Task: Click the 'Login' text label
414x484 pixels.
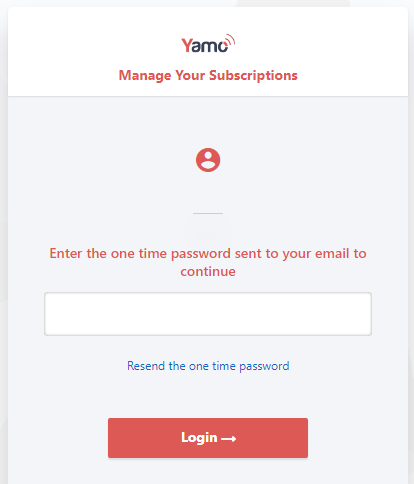Action: [x=199, y=438]
